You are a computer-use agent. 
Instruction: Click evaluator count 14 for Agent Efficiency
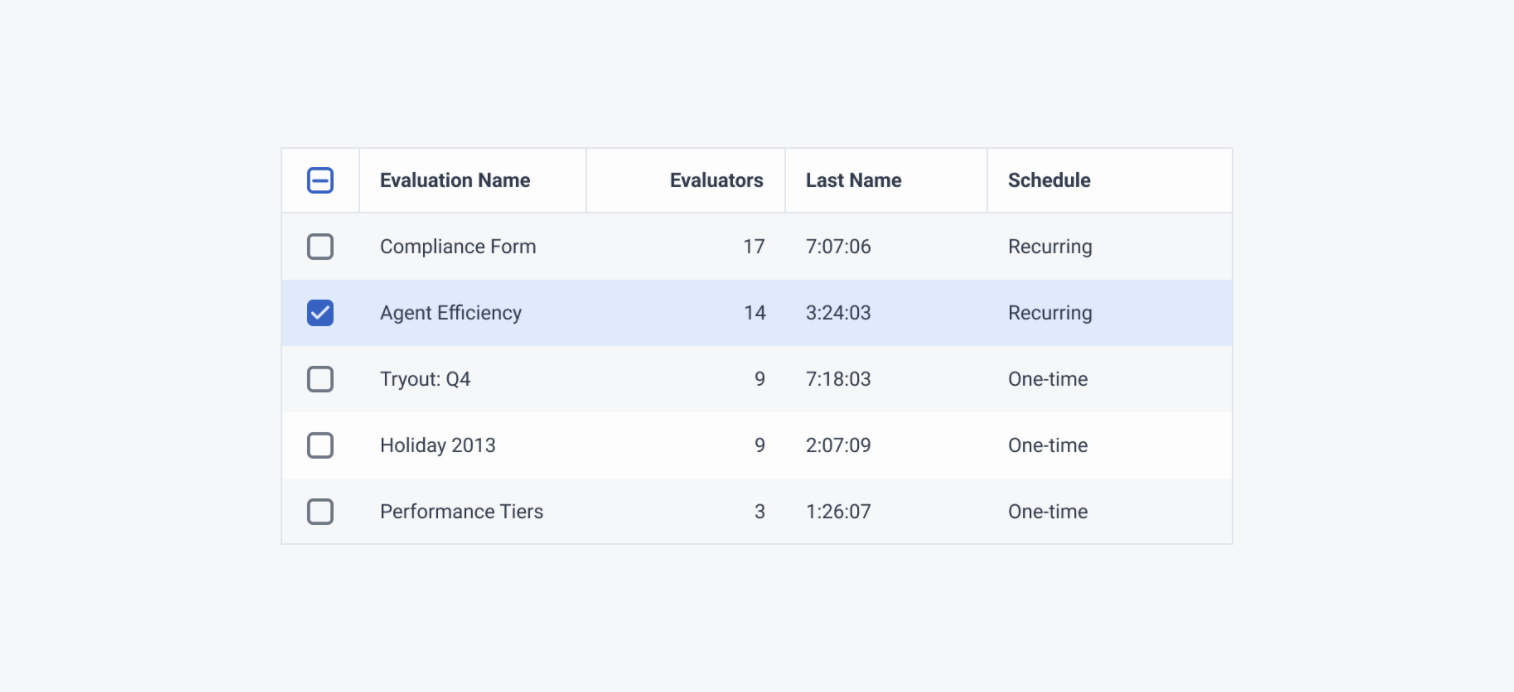point(754,313)
